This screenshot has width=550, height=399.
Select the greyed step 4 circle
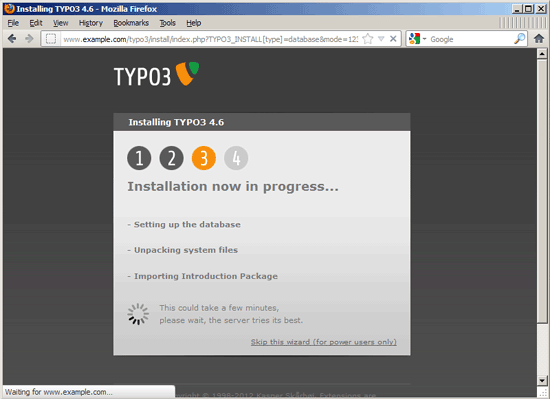click(x=236, y=158)
